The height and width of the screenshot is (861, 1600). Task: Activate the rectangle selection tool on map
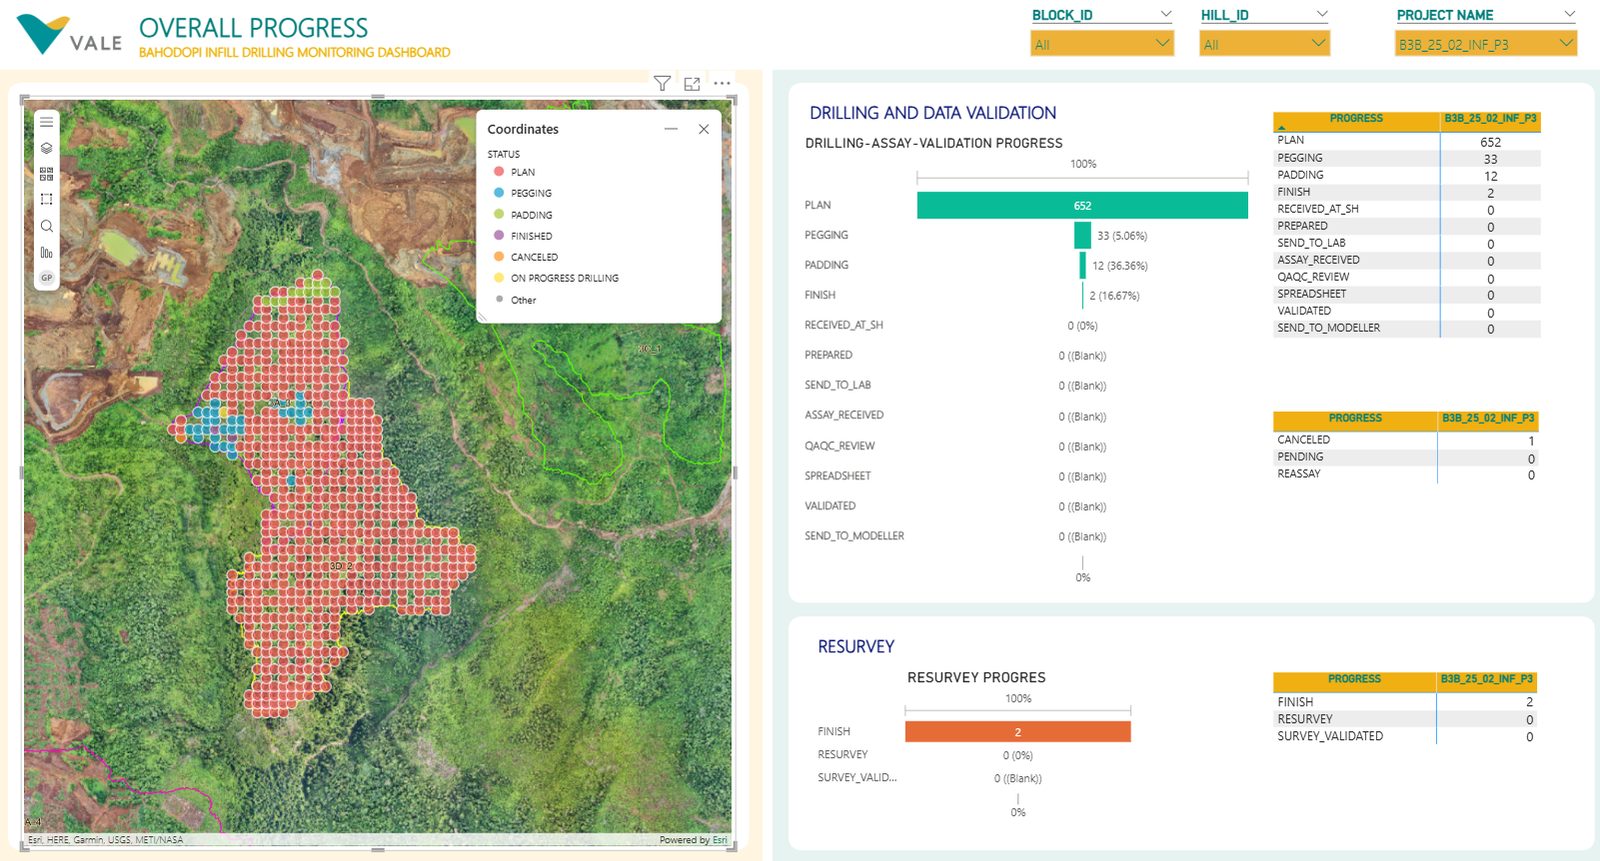[46, 200]
